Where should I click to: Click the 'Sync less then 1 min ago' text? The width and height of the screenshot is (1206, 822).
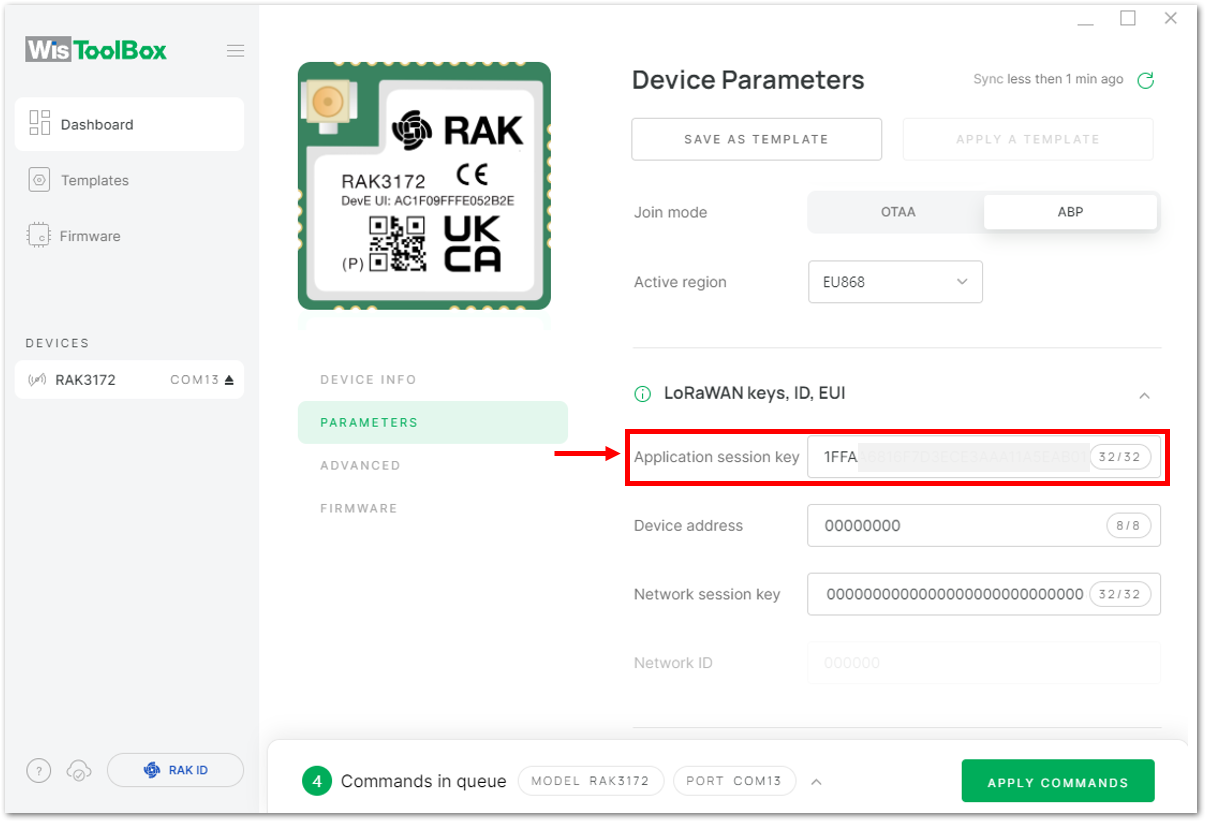(x=1048, y=79)
